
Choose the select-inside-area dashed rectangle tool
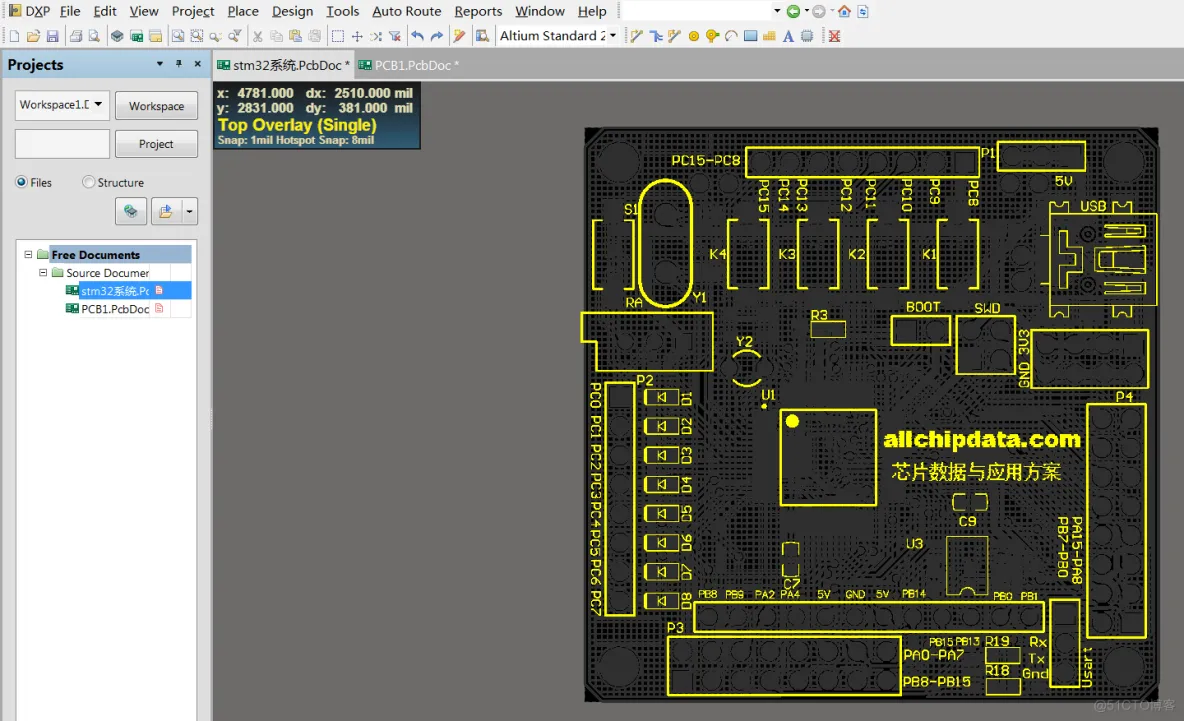click(338, 36)
